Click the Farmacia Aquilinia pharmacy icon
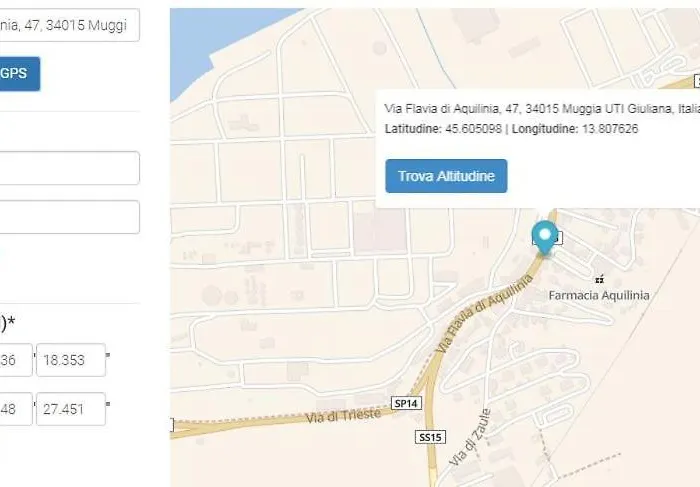 pyautogui.click(x=599, y=279)
